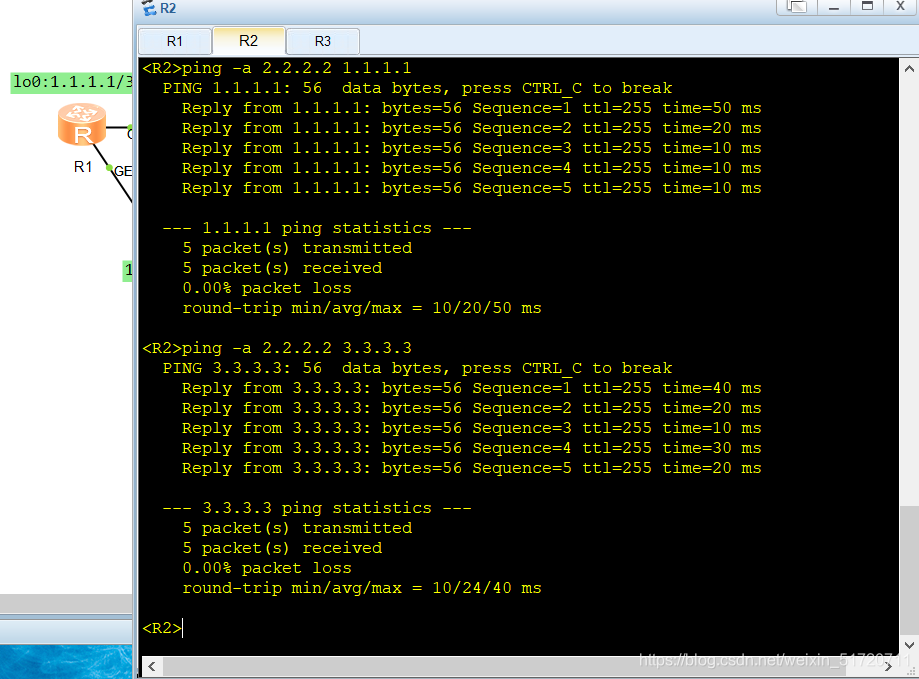
Task: Click the R2 window title icon
Action: click(149, 8)
